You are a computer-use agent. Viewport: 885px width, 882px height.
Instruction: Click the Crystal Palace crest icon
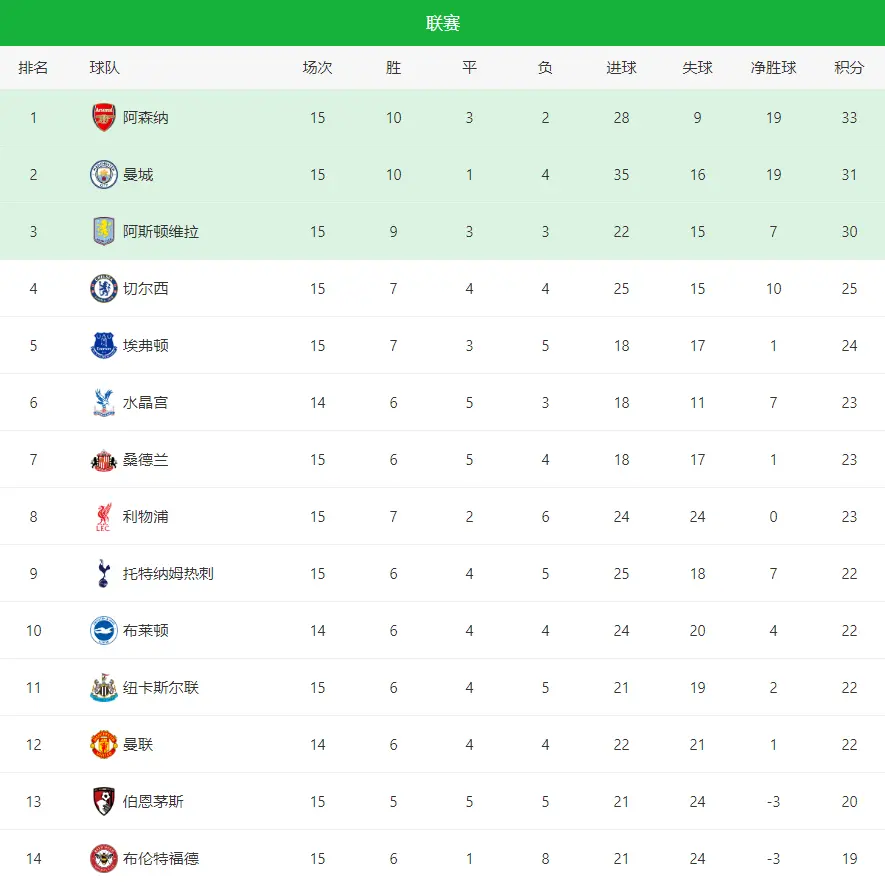(x=104, y=403)
